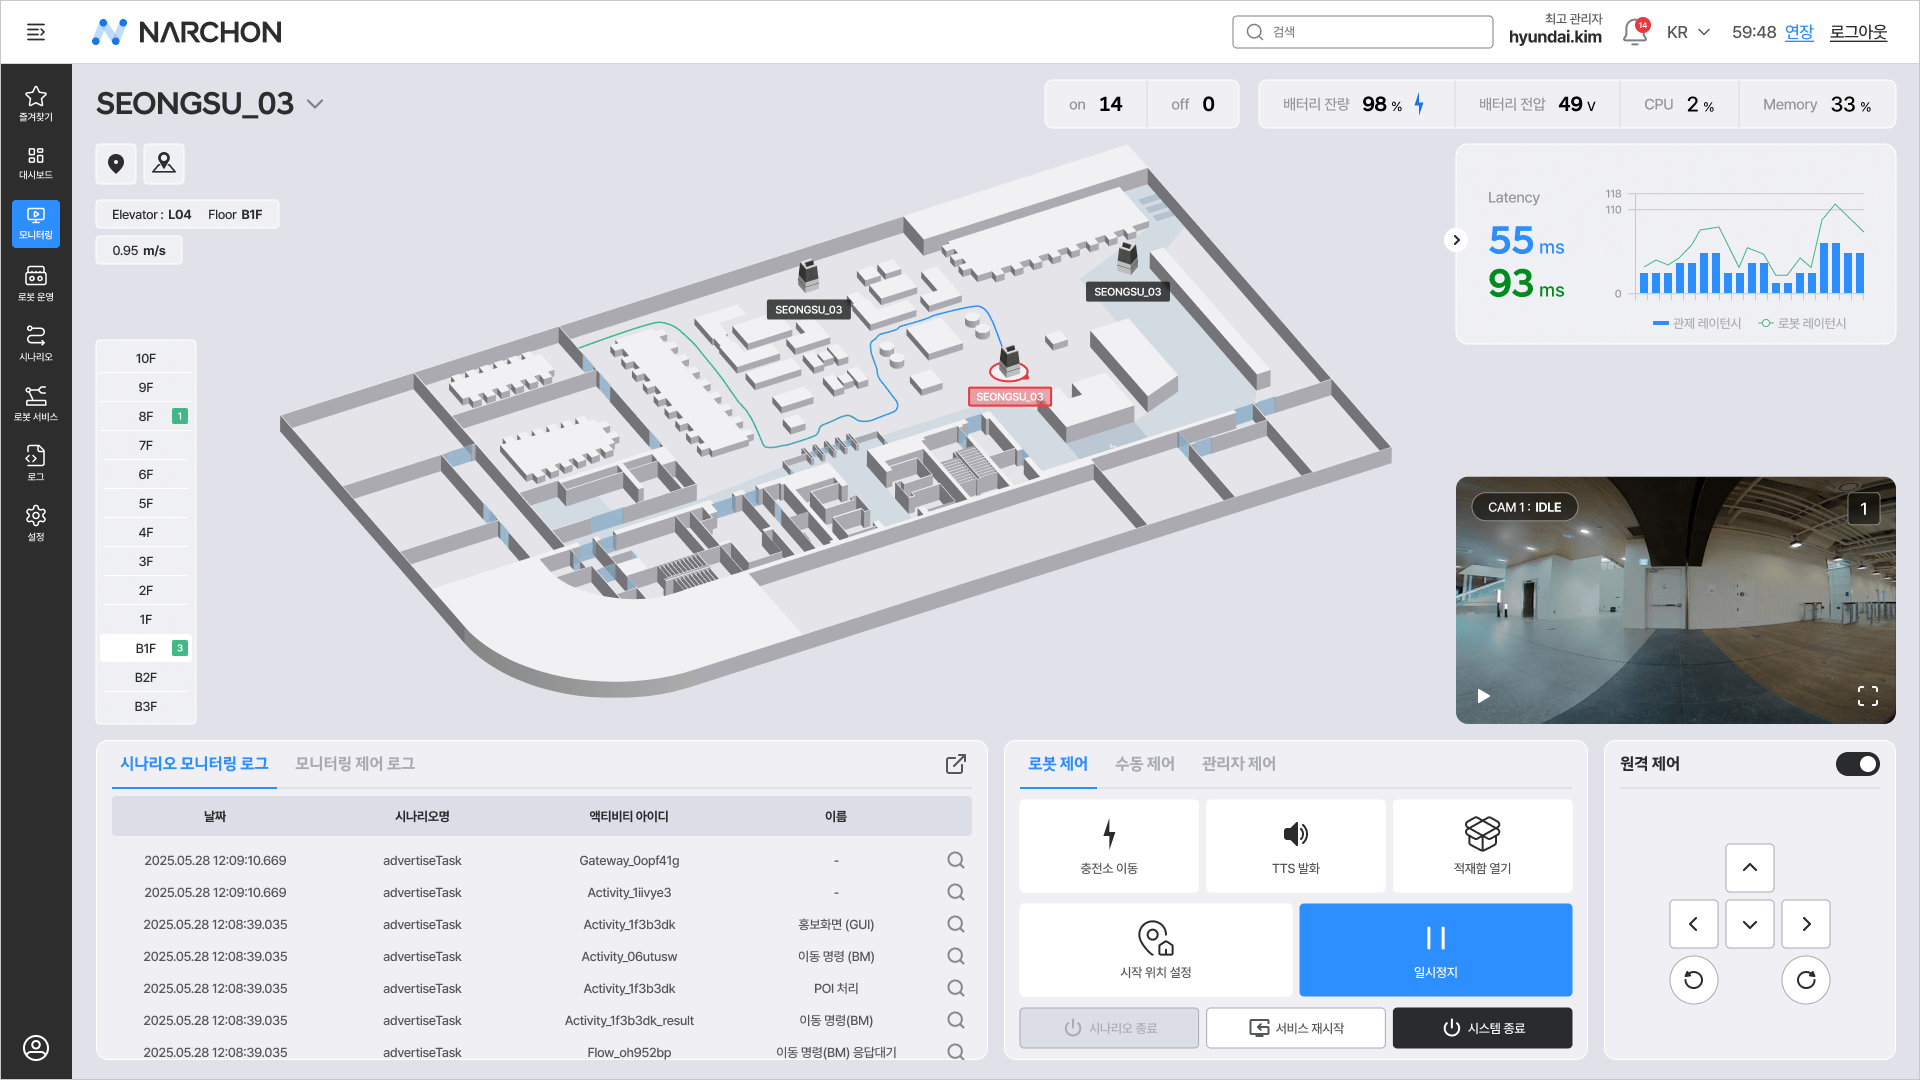
Task: Open the hamburger menu icon
Action: [36, 32]
